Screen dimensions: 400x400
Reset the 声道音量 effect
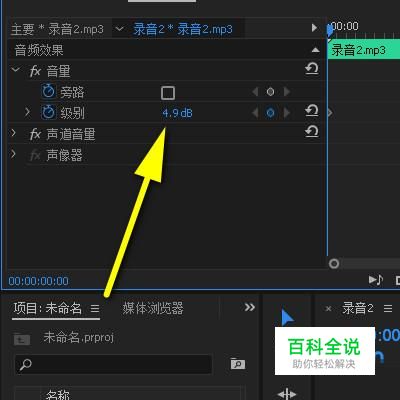312,131
